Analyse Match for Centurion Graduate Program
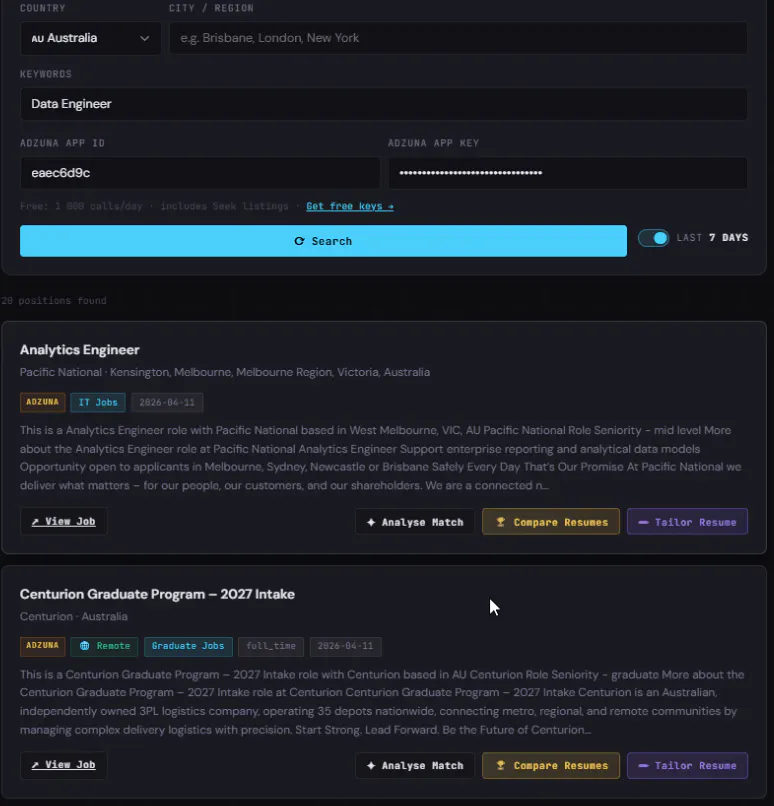This screenshot has height=806, width=774. click(415, 765)
